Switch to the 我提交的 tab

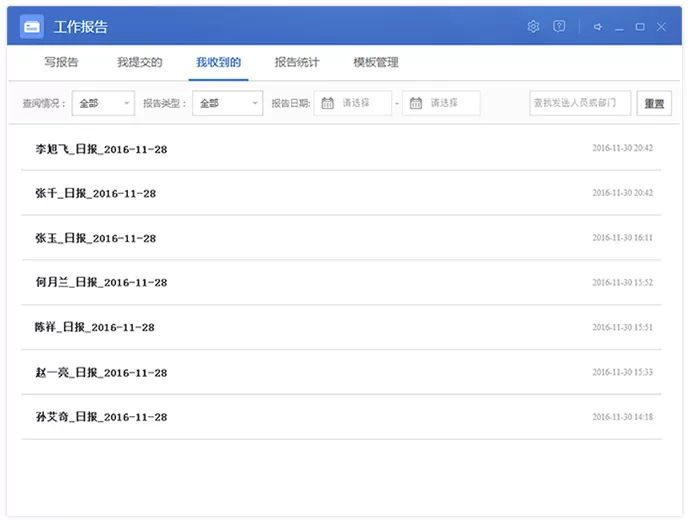pyautogui.click(x=140, y=62)
